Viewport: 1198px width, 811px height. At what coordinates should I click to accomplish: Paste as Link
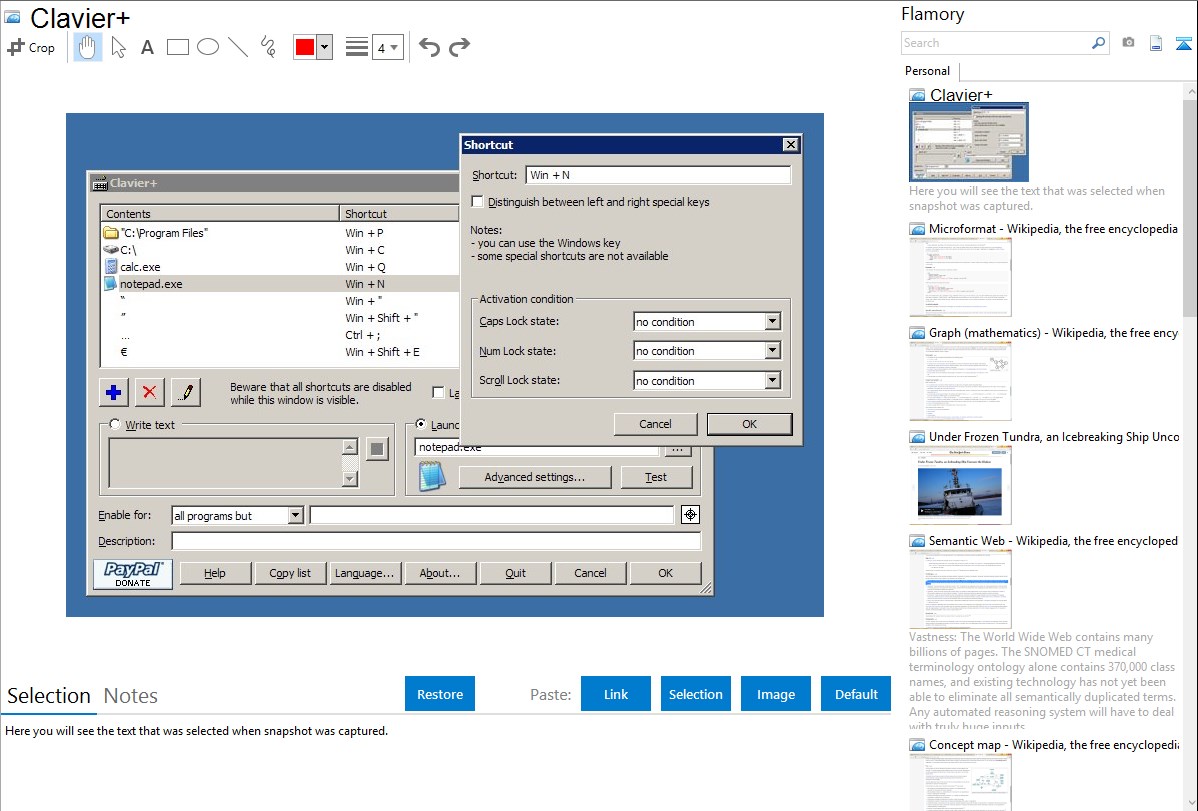click(616, 694)
